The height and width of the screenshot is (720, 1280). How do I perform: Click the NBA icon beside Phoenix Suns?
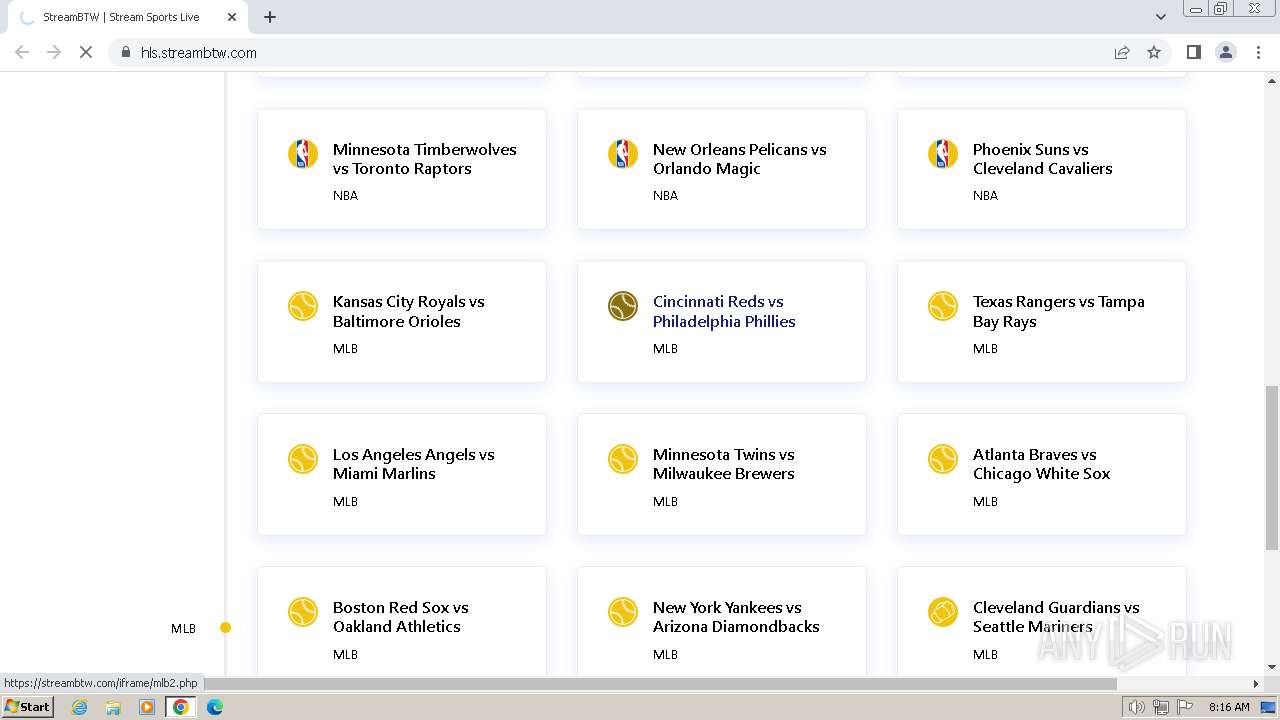[x=943, y=153]
